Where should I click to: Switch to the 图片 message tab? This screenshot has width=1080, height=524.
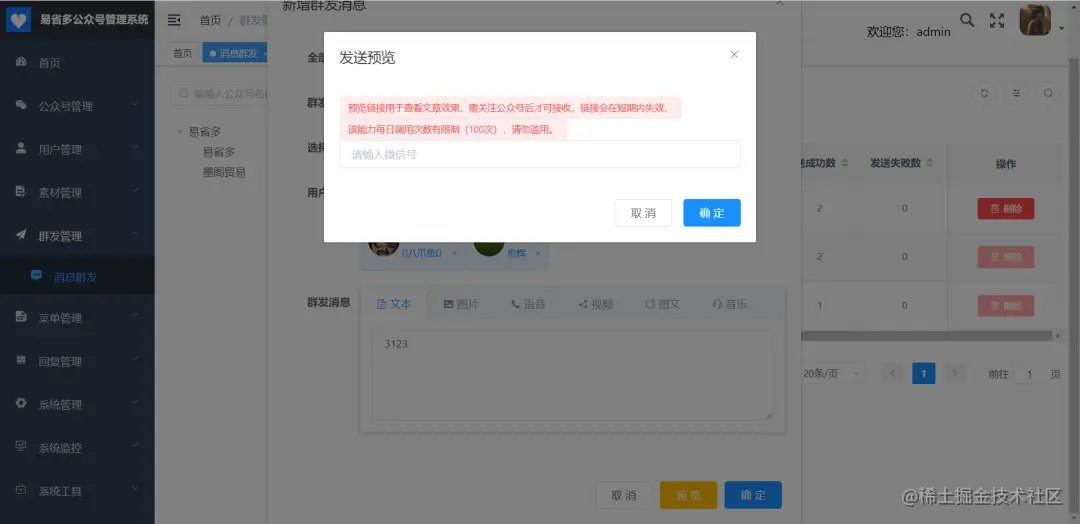point(461,304)
